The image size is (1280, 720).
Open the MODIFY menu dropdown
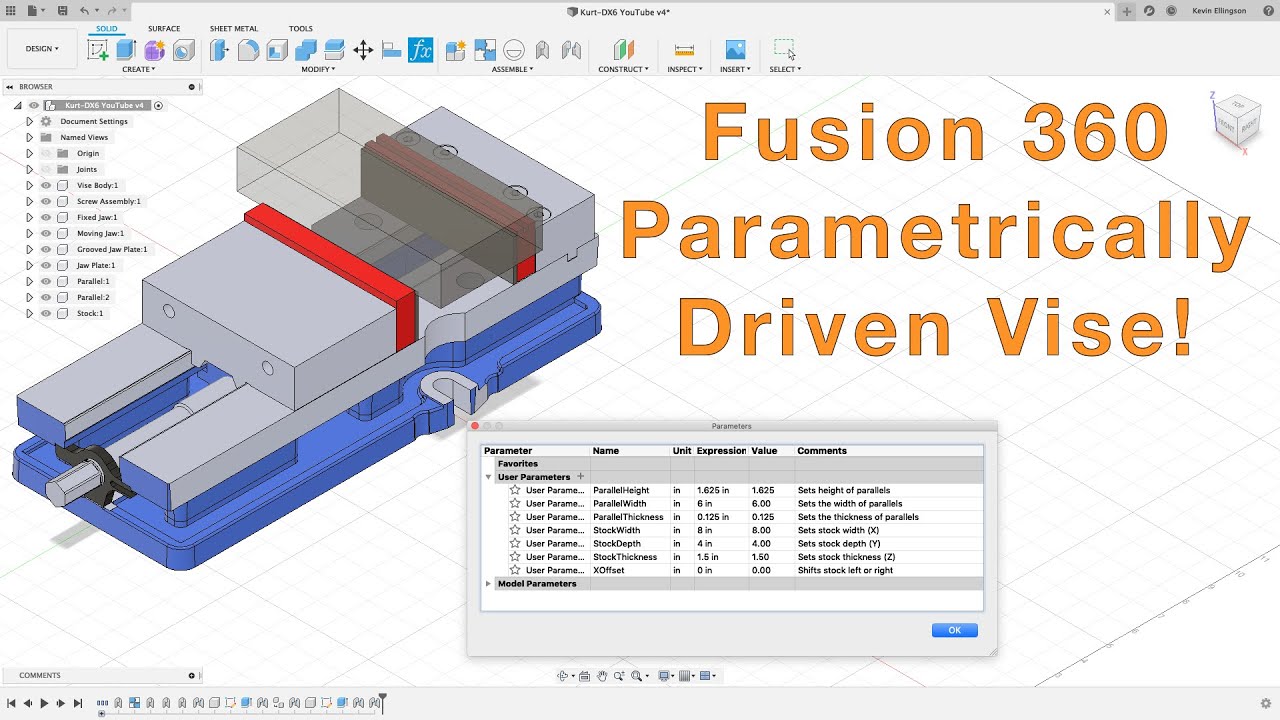[318, 69]
